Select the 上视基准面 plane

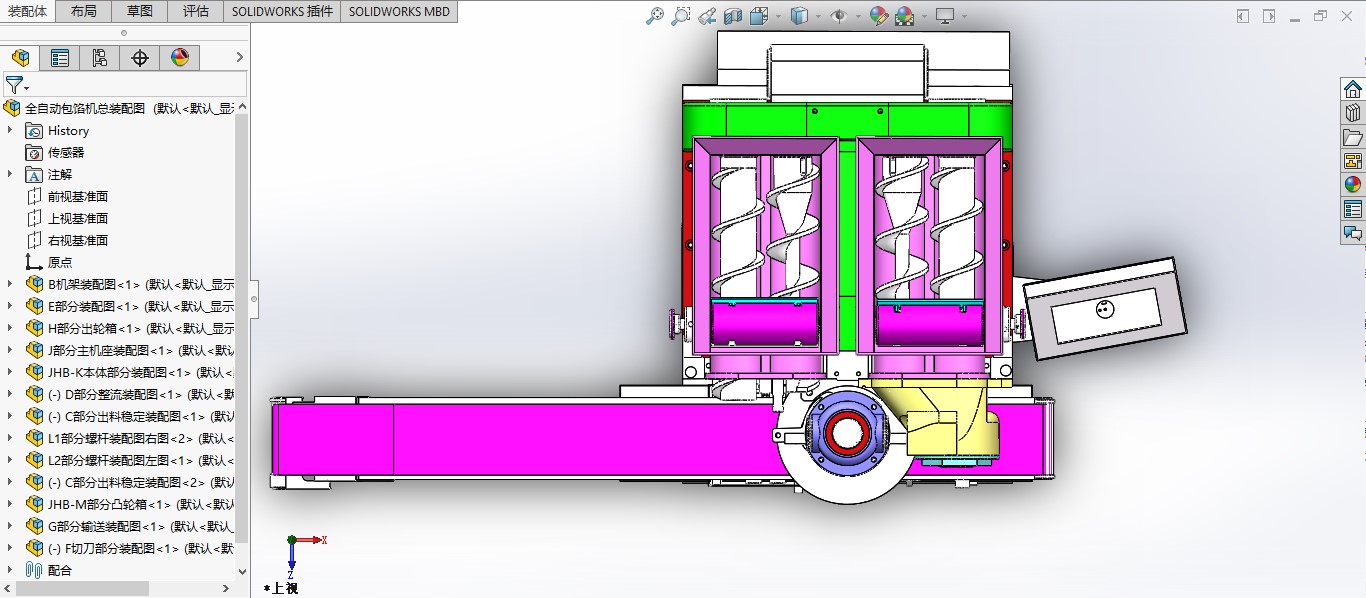click(67, 218)
